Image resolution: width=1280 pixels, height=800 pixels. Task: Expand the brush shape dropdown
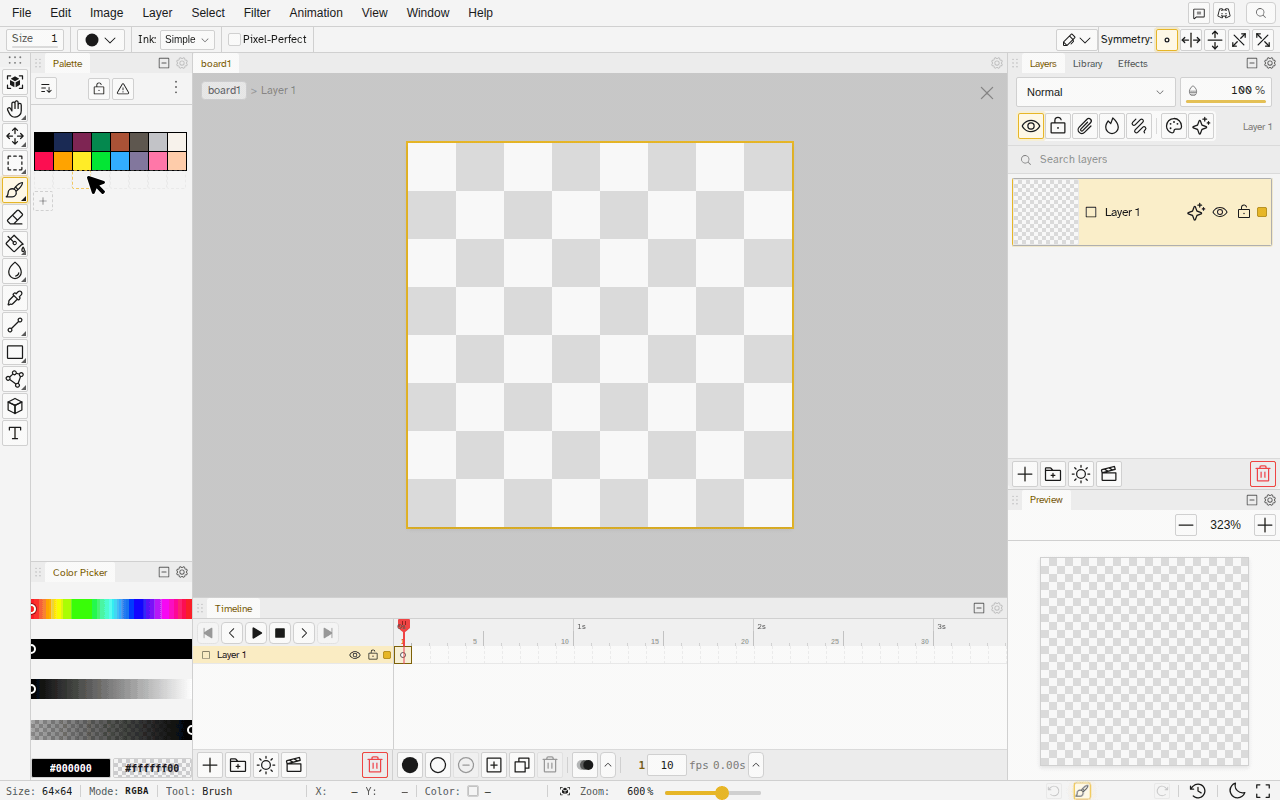tap(101, 40)
